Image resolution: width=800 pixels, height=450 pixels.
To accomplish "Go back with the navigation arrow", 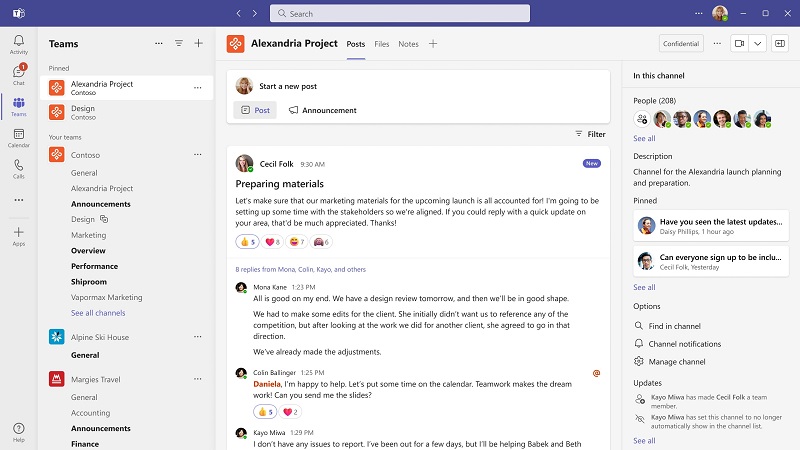I will [x=238, y=13].
